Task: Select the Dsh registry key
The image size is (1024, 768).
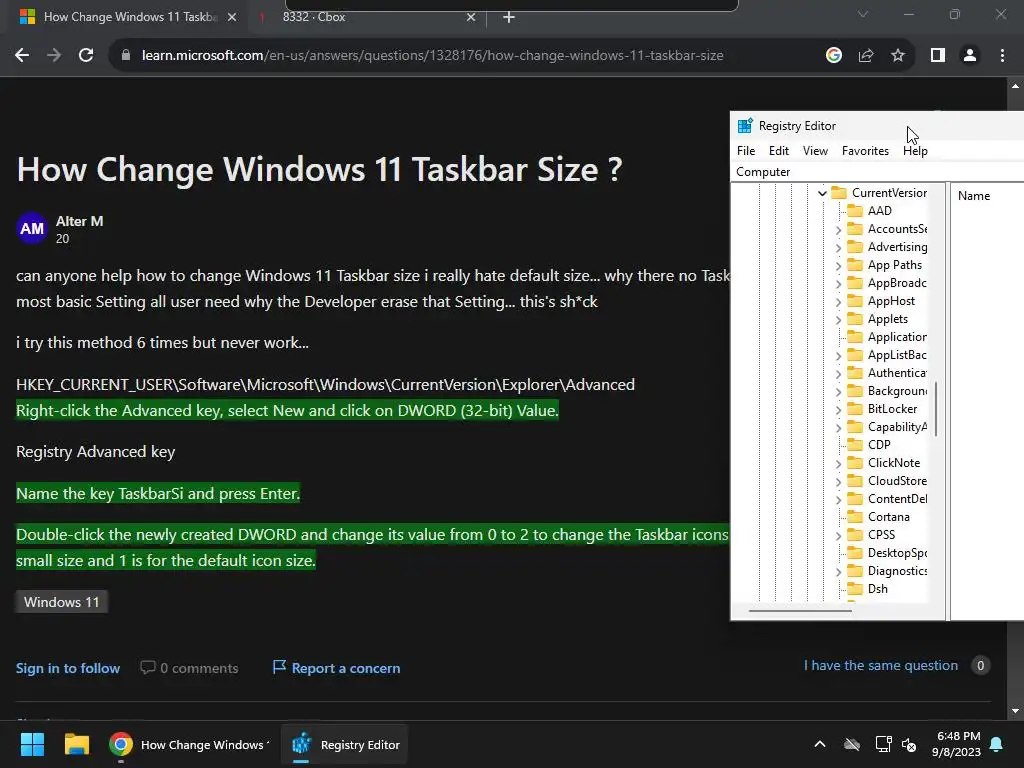Action: pos(878,589)
